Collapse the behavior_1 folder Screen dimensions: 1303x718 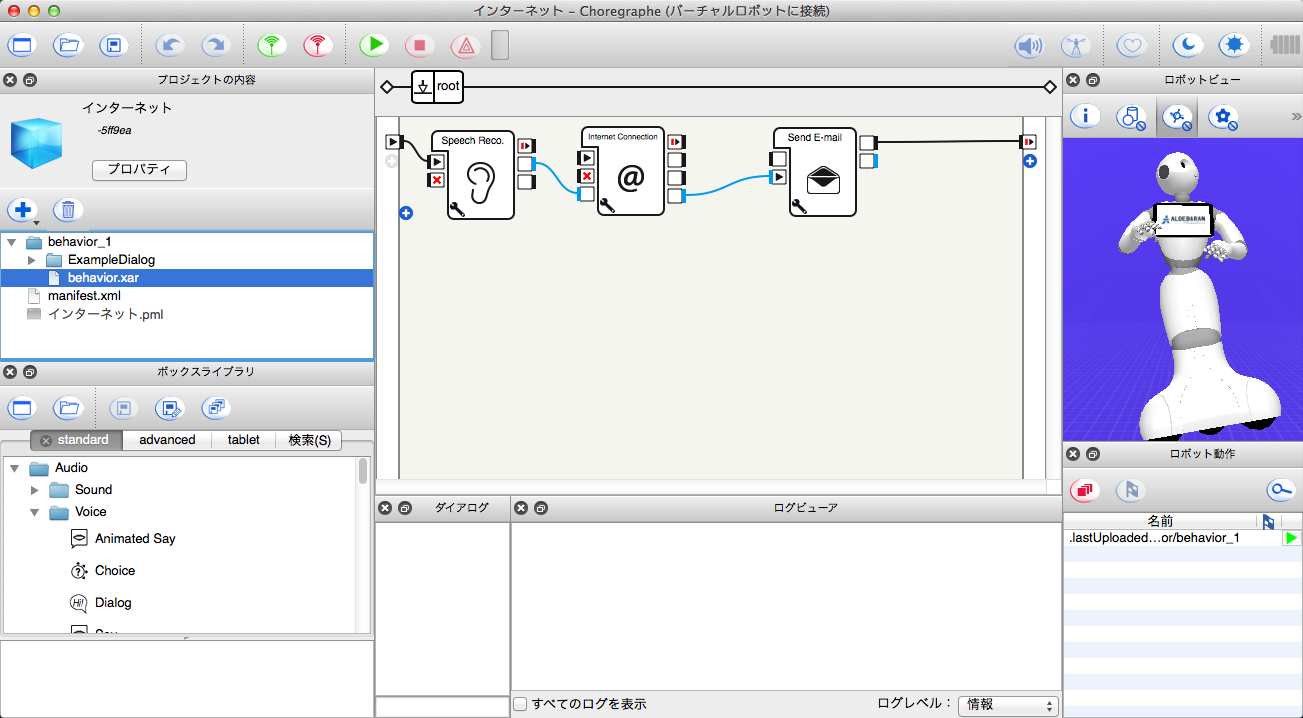click(x=11, y=242)
